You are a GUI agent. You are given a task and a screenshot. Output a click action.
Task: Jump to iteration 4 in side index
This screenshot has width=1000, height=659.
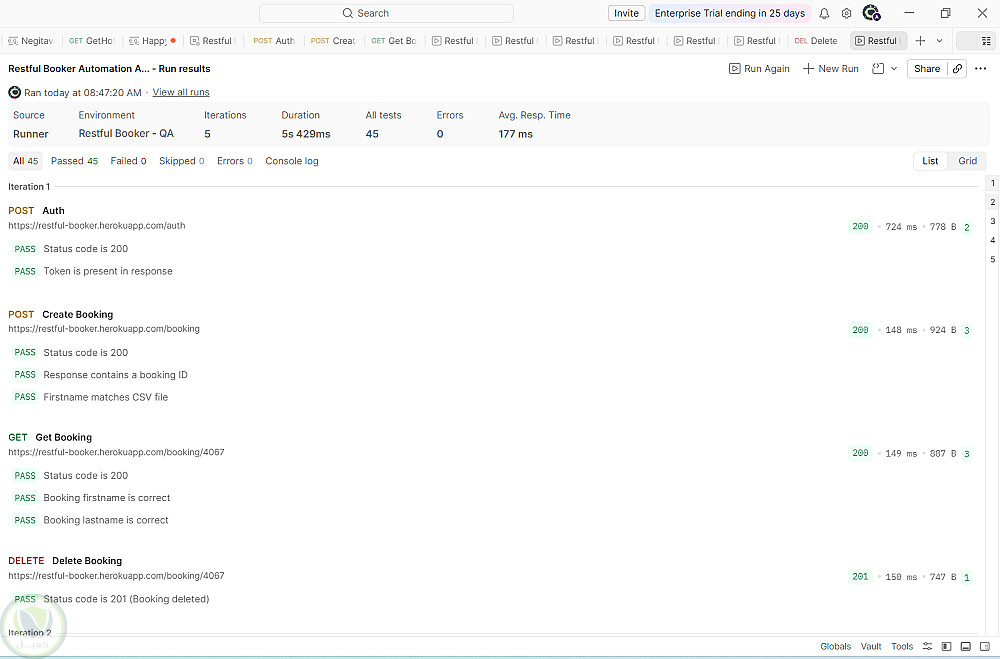pyautogui.click(x=992, y=241)
